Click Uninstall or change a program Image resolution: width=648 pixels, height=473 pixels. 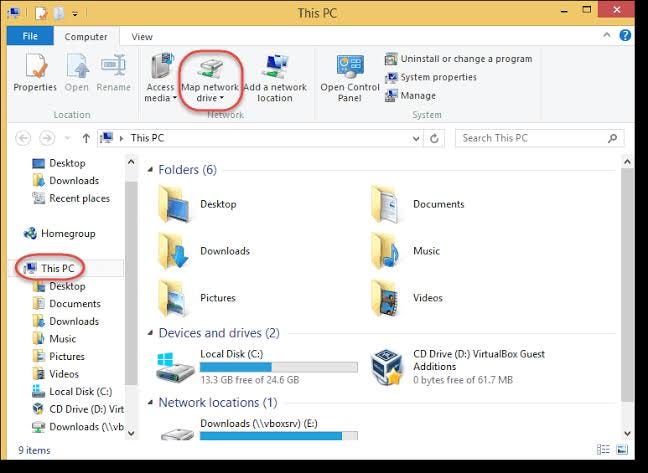click(458, 59)
